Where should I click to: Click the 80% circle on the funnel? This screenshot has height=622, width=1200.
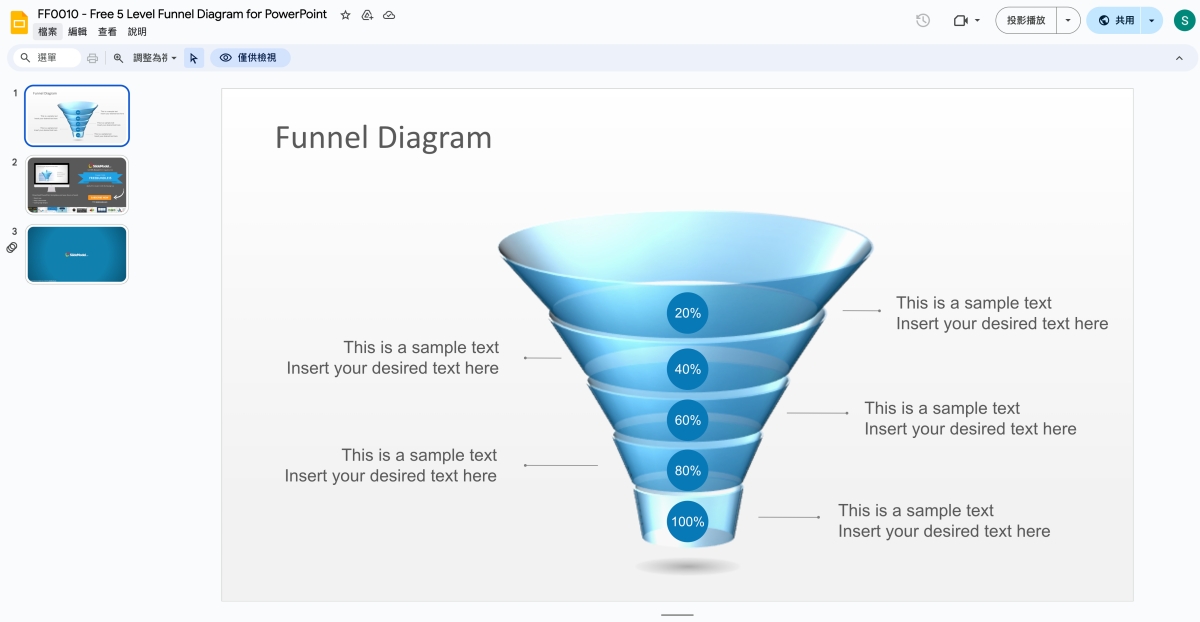pyautogui.click(x=688, y=471)
